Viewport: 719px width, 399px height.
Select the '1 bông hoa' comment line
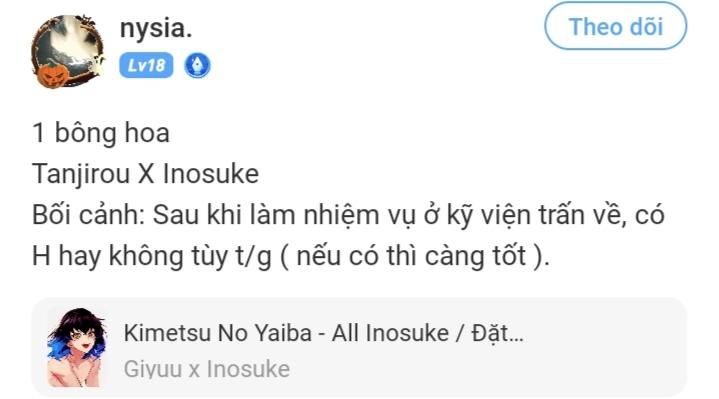point(101,133)
